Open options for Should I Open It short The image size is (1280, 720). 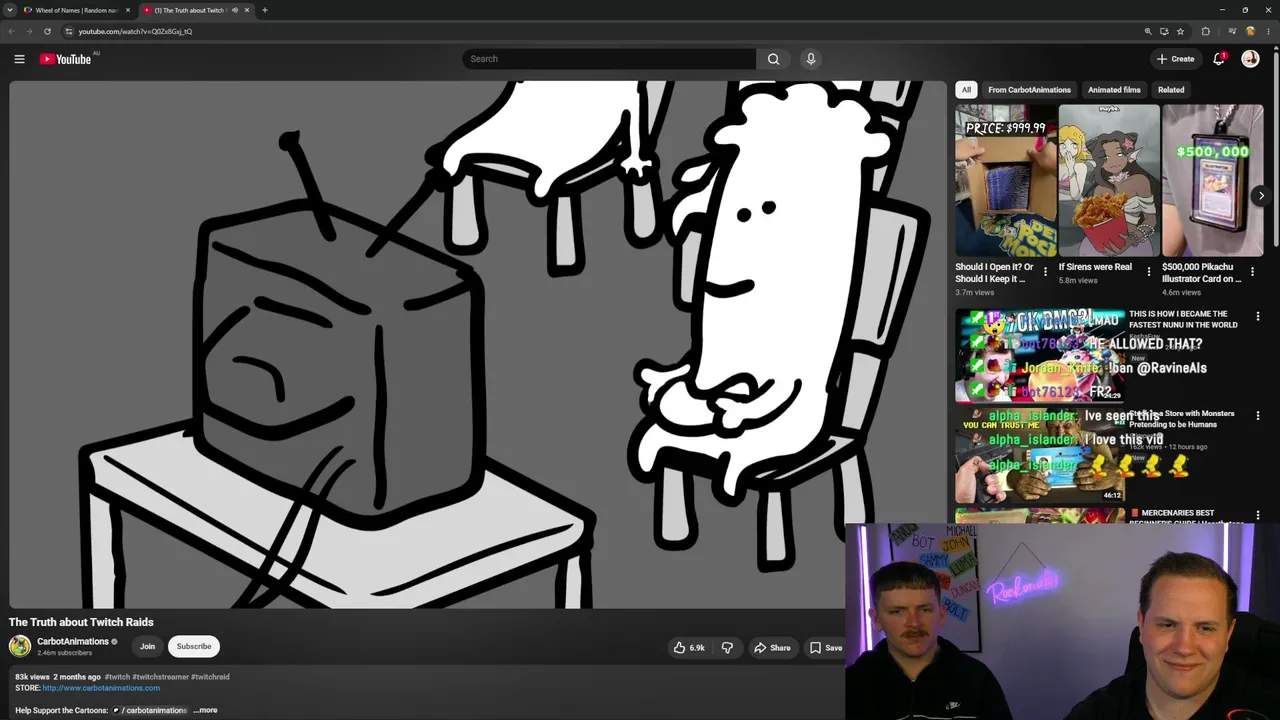click(1045, 272)
